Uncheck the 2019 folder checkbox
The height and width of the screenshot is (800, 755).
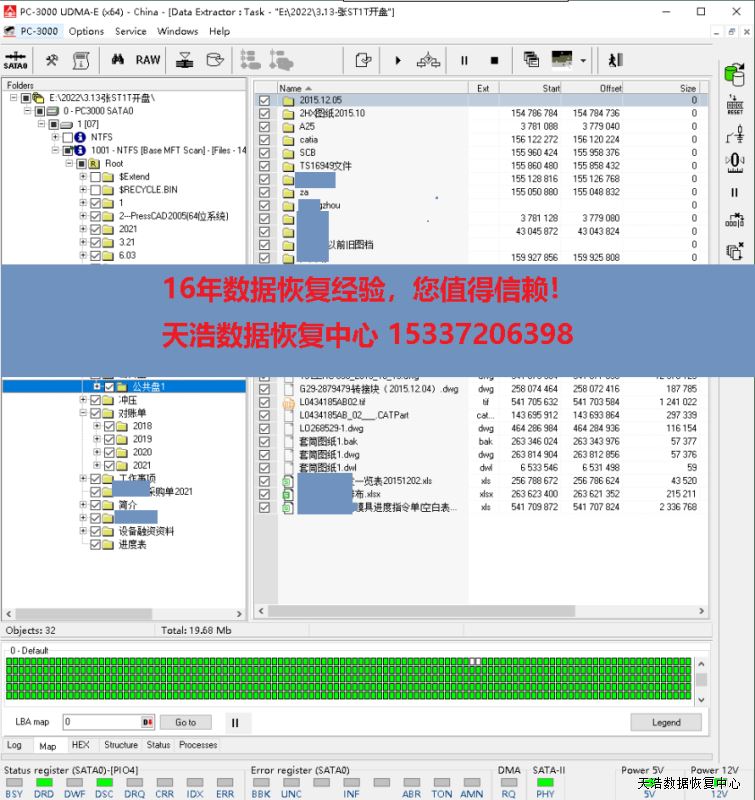110,439
